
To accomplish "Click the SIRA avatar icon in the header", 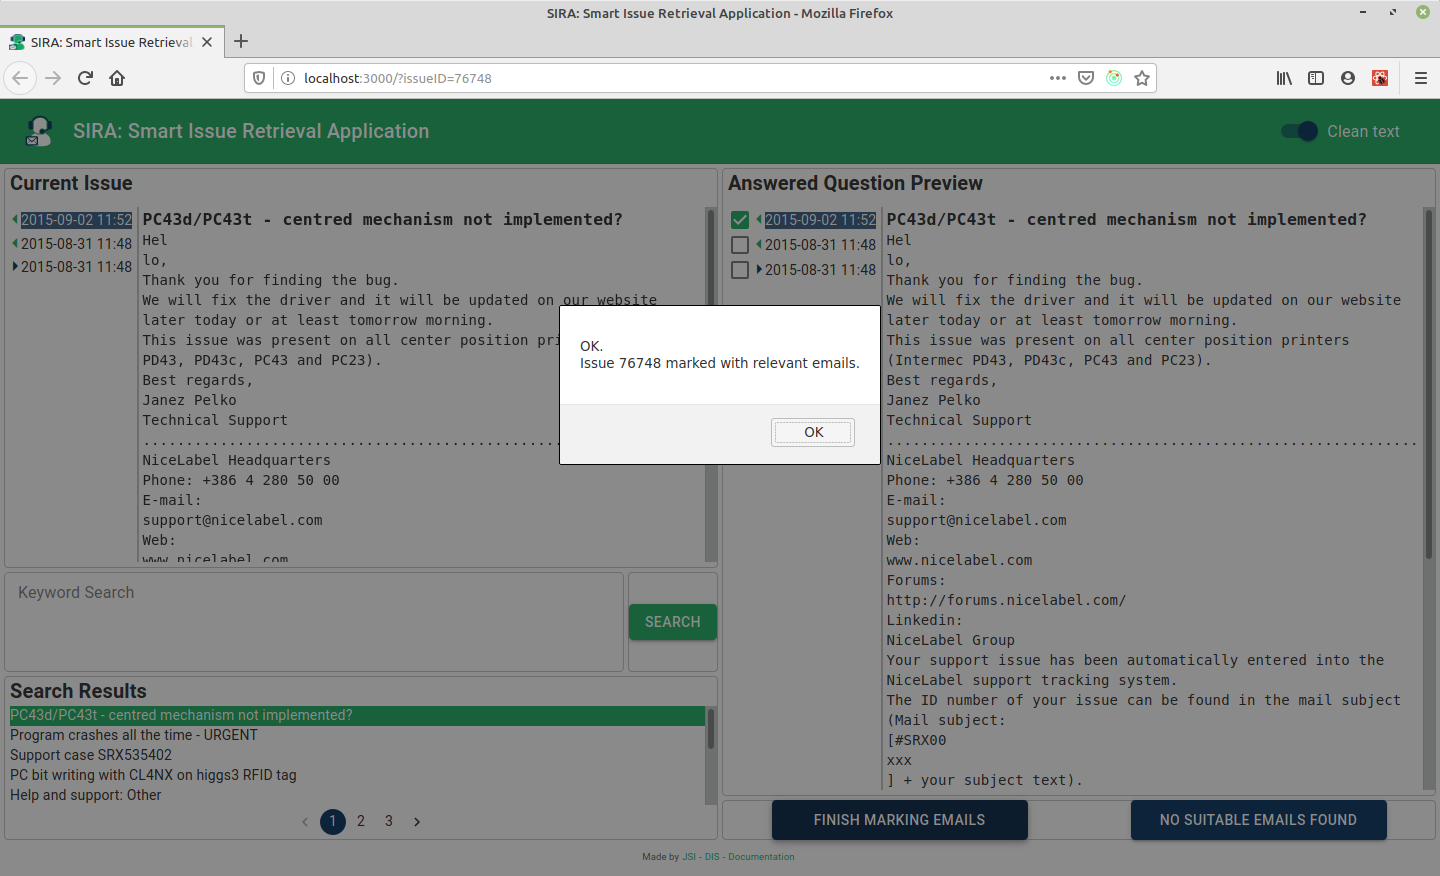I will (38, 130).
